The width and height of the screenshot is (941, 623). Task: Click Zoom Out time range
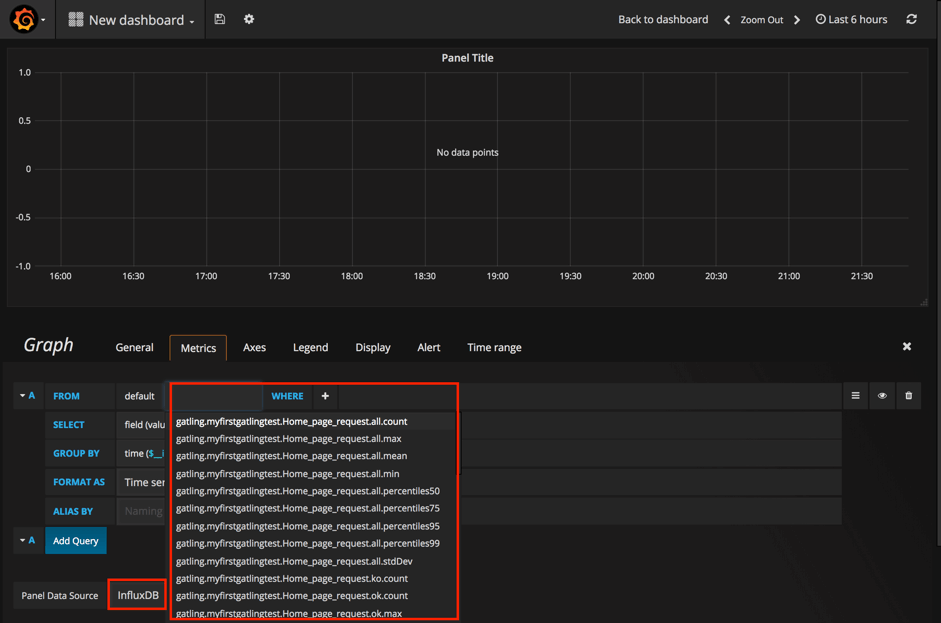(762, 20)
